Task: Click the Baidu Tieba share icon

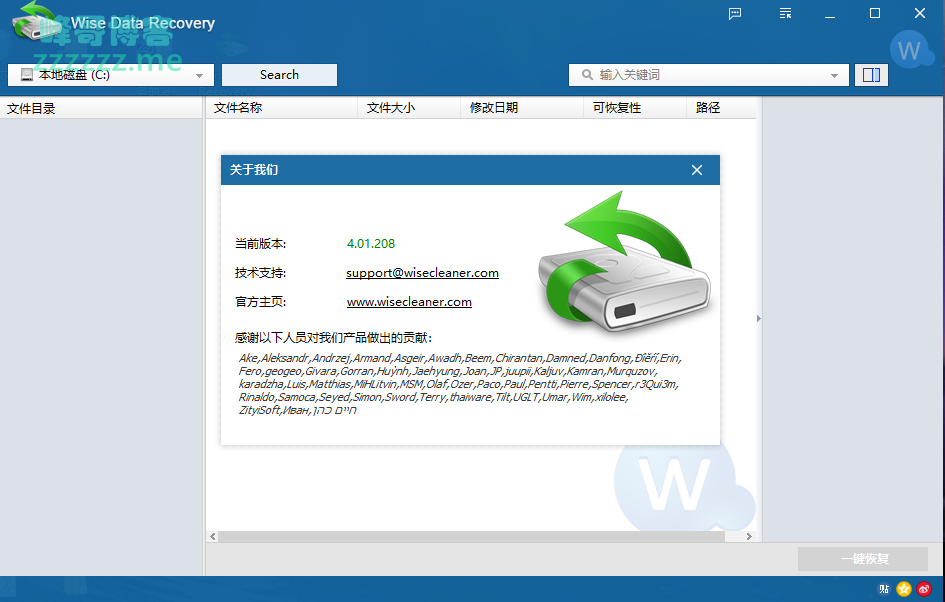Action: click(884, 589)
